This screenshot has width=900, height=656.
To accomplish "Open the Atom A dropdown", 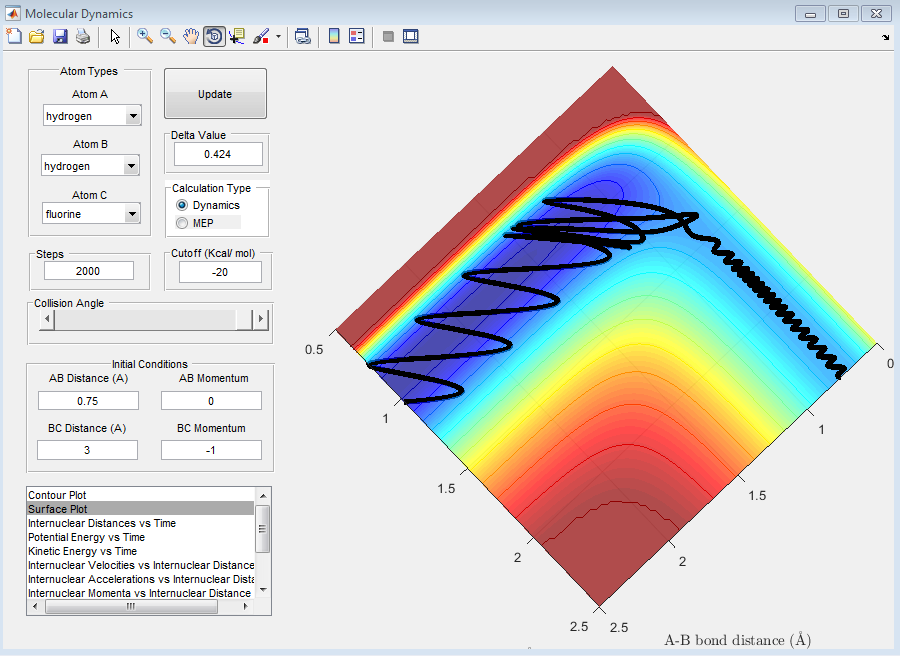I will click(133, 116).
